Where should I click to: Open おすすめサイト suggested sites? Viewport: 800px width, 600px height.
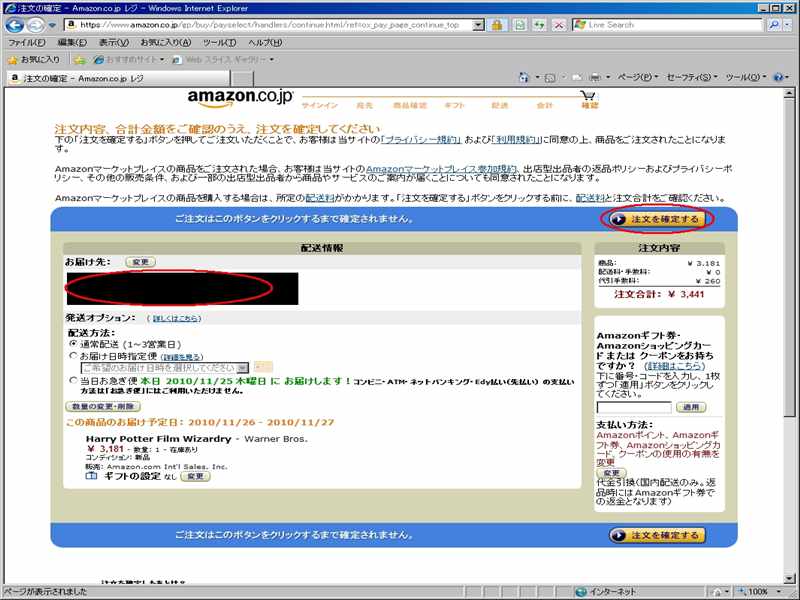pyautogui.click(x=129, y=60)
